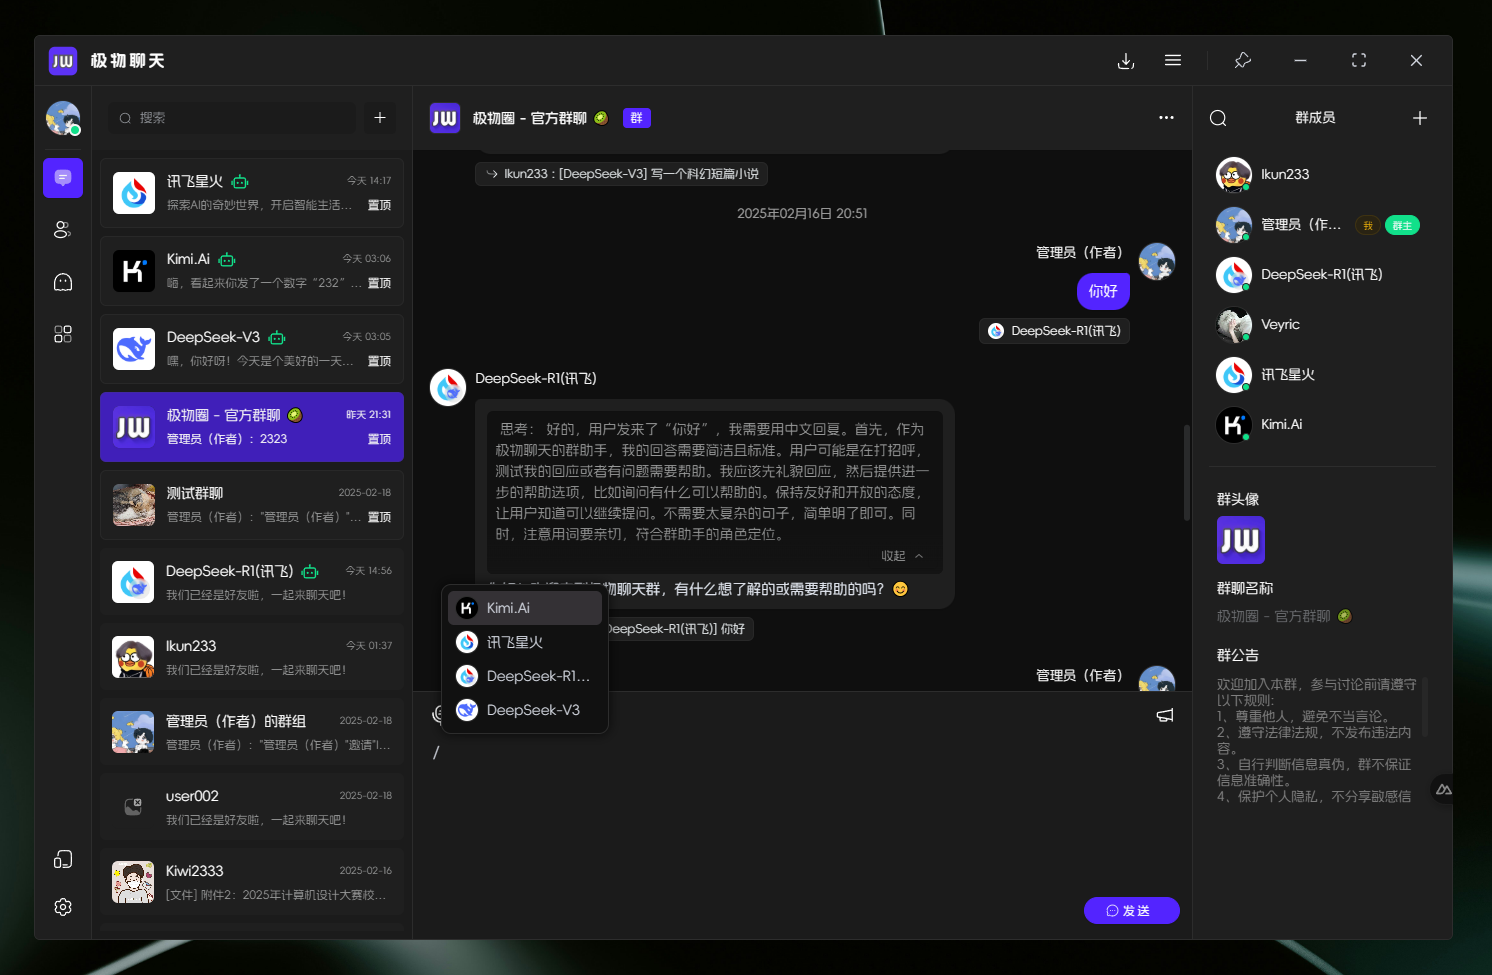
Task: Open the user002 conversation
Action: (252, 807)
